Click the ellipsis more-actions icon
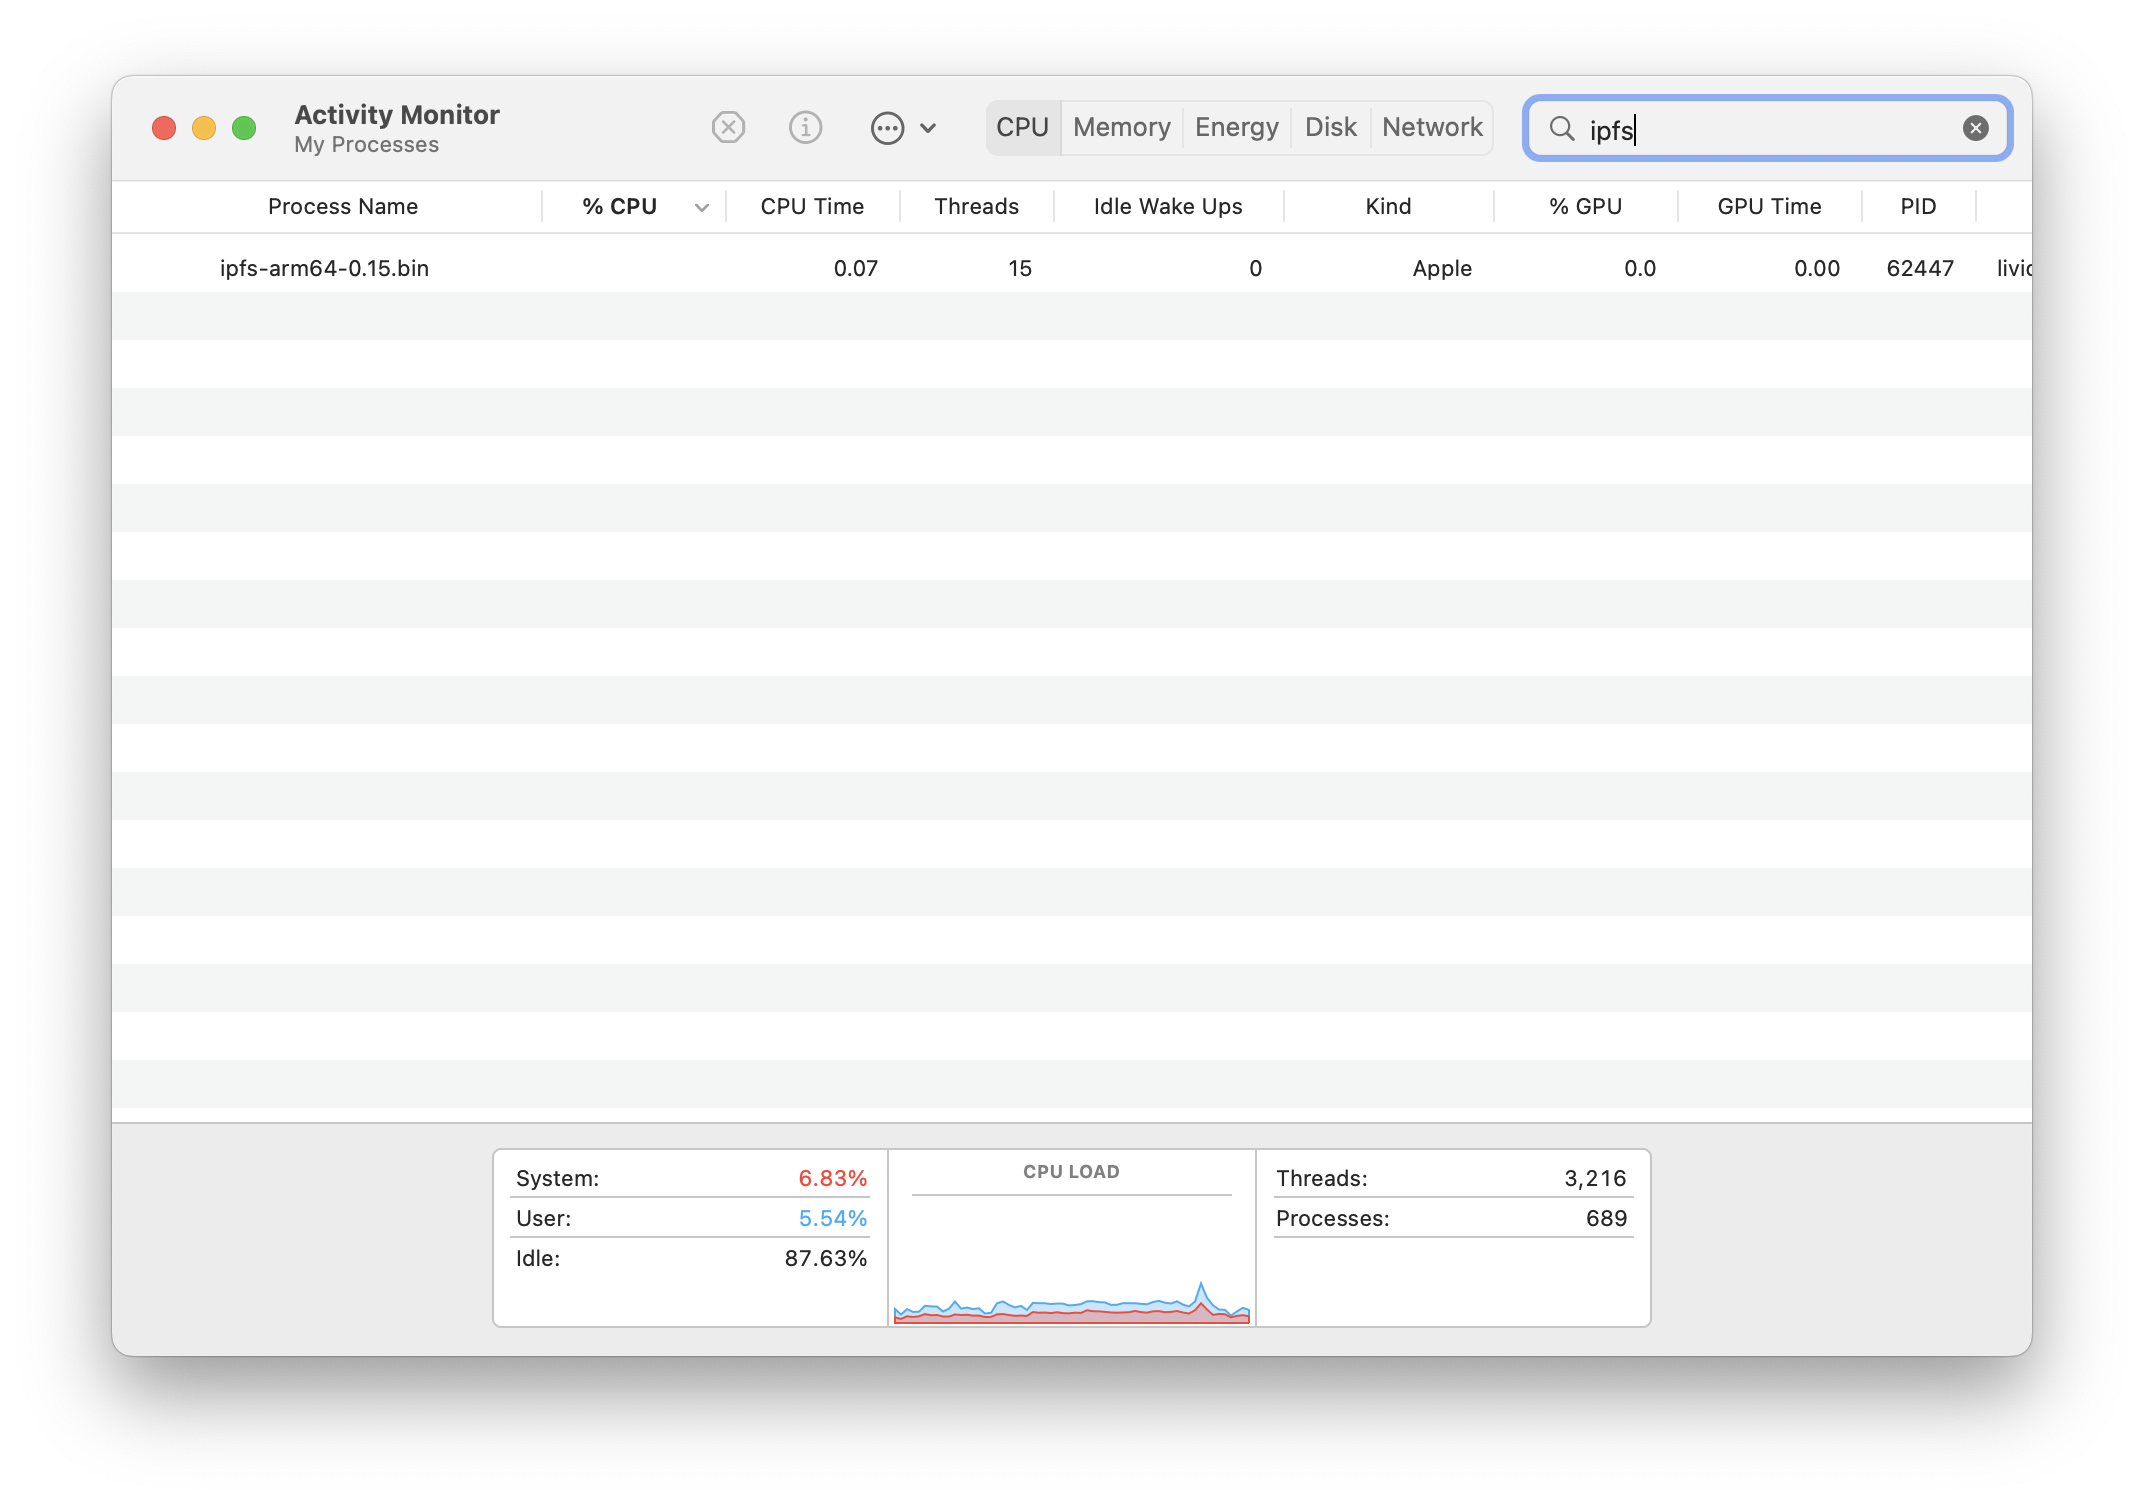 click(887, 128)
